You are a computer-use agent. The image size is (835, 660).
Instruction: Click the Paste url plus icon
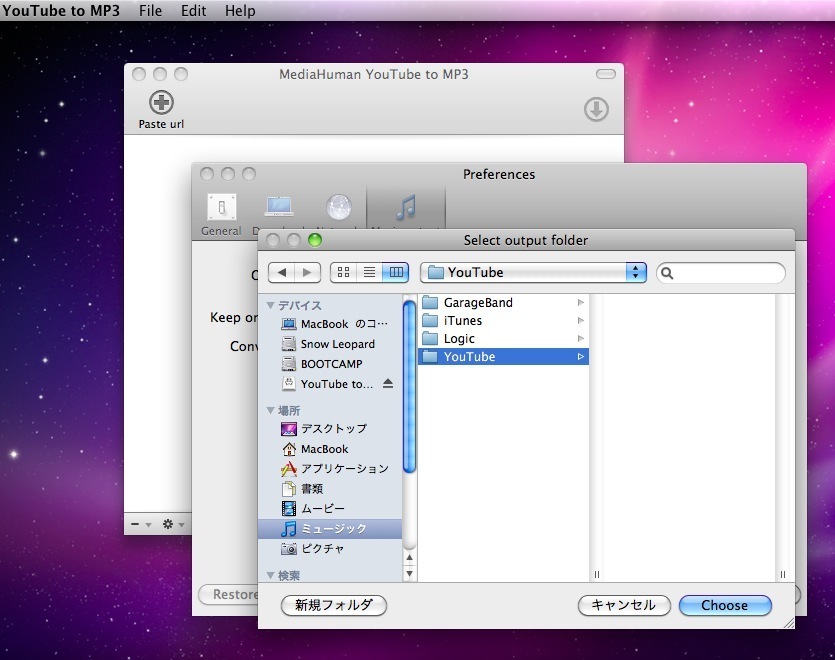pyautogui.click(x=161, y=102)
